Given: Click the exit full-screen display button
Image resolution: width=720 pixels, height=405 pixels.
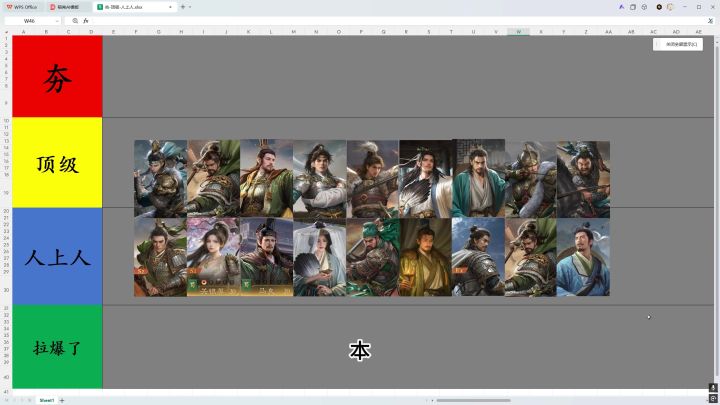Looking at the screenshot, I should coord(678,44).
